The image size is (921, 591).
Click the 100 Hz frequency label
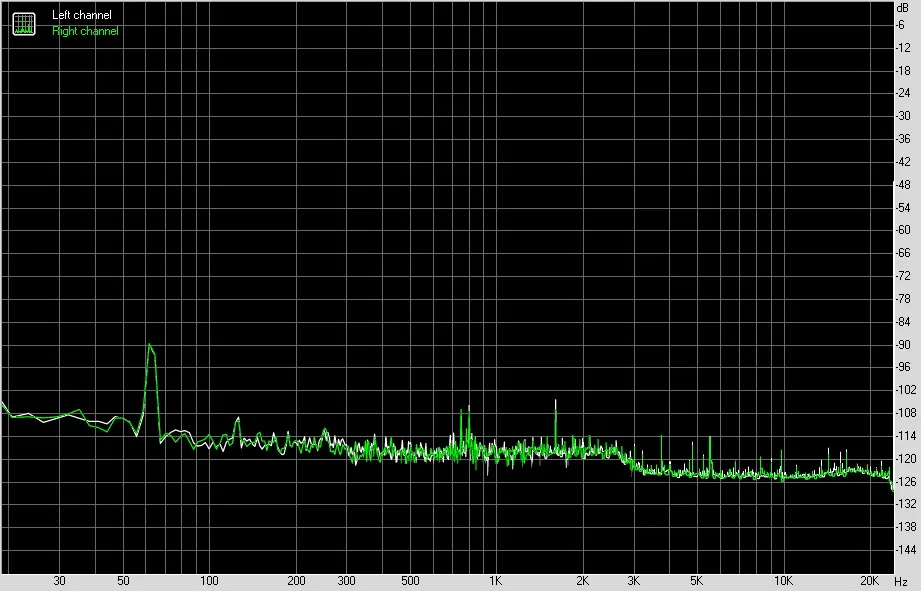209,581
